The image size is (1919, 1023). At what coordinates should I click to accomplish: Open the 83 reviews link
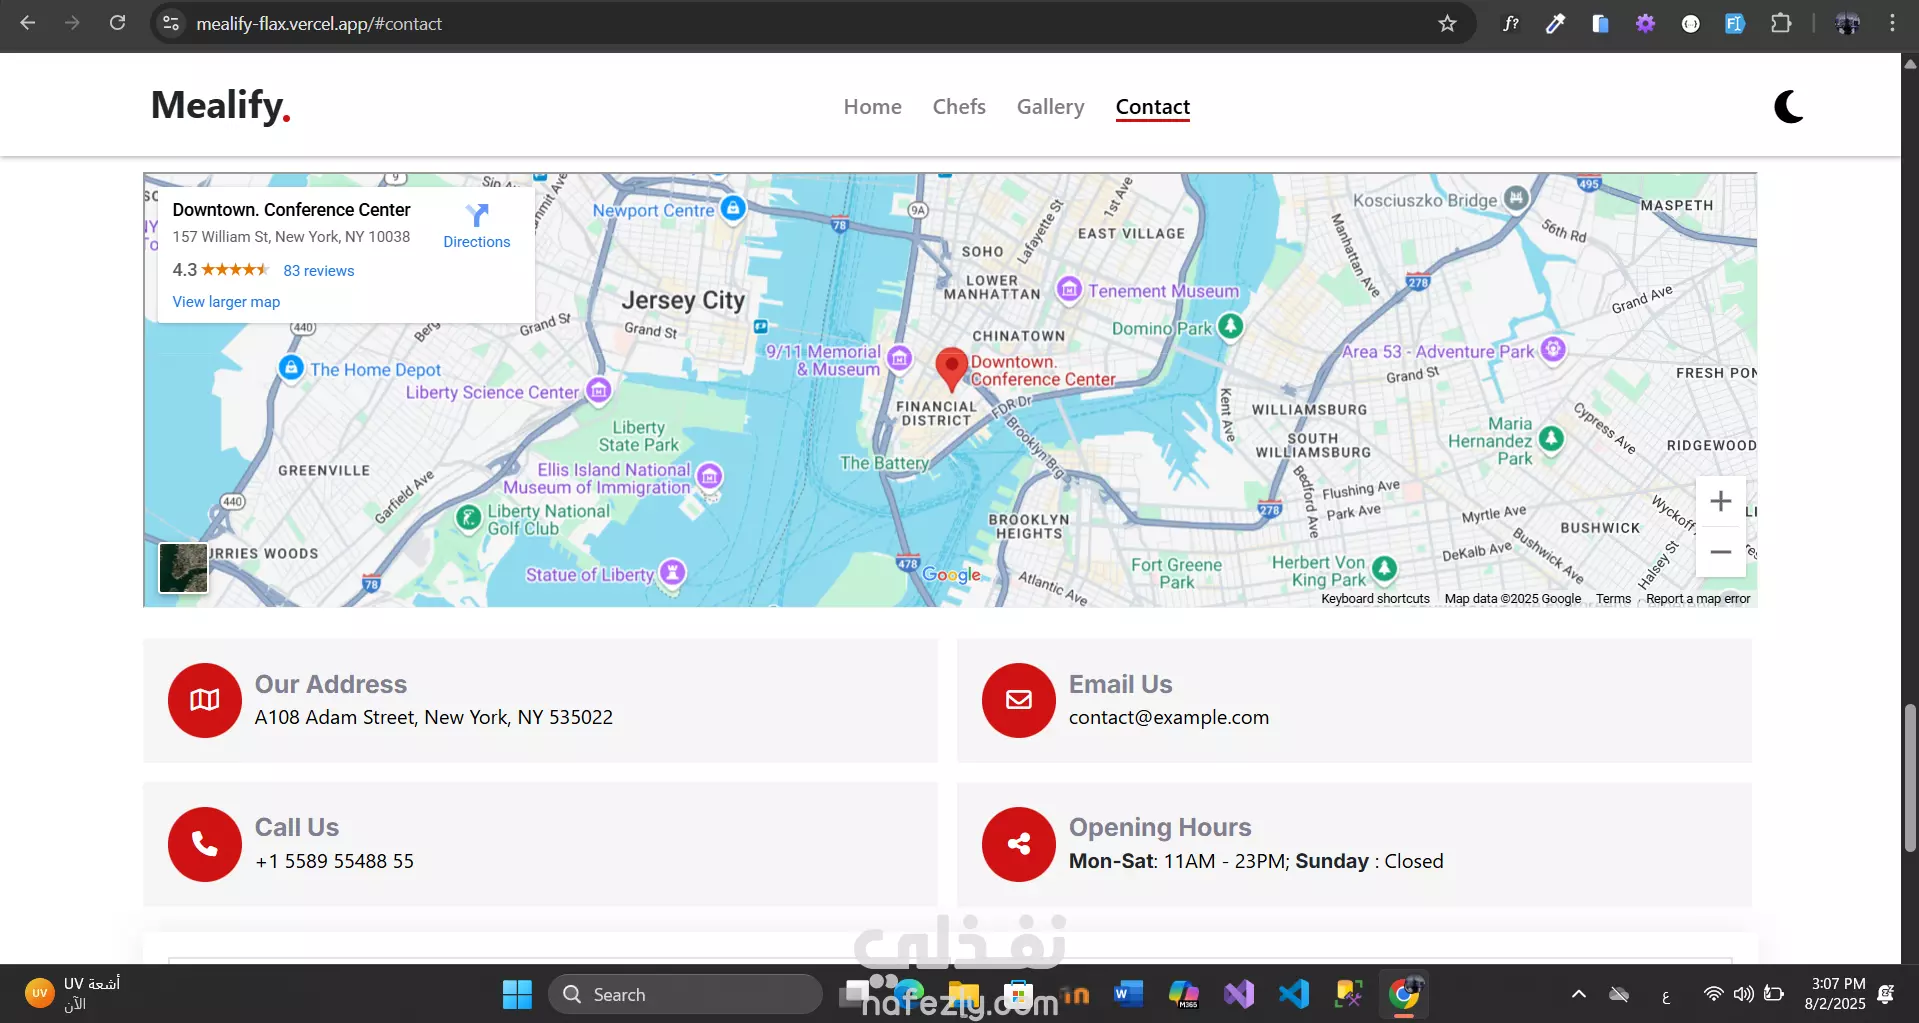pos(319,270)
